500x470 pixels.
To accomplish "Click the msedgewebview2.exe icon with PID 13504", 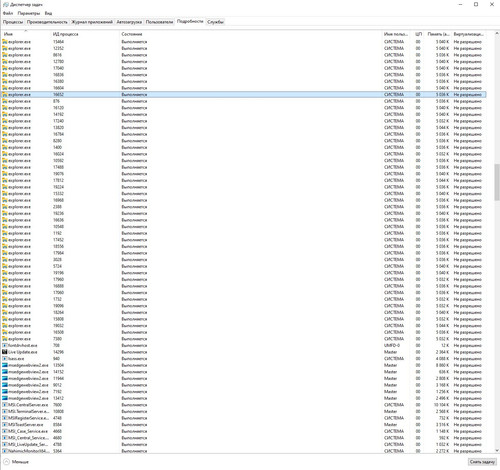I will click(5, 365).
